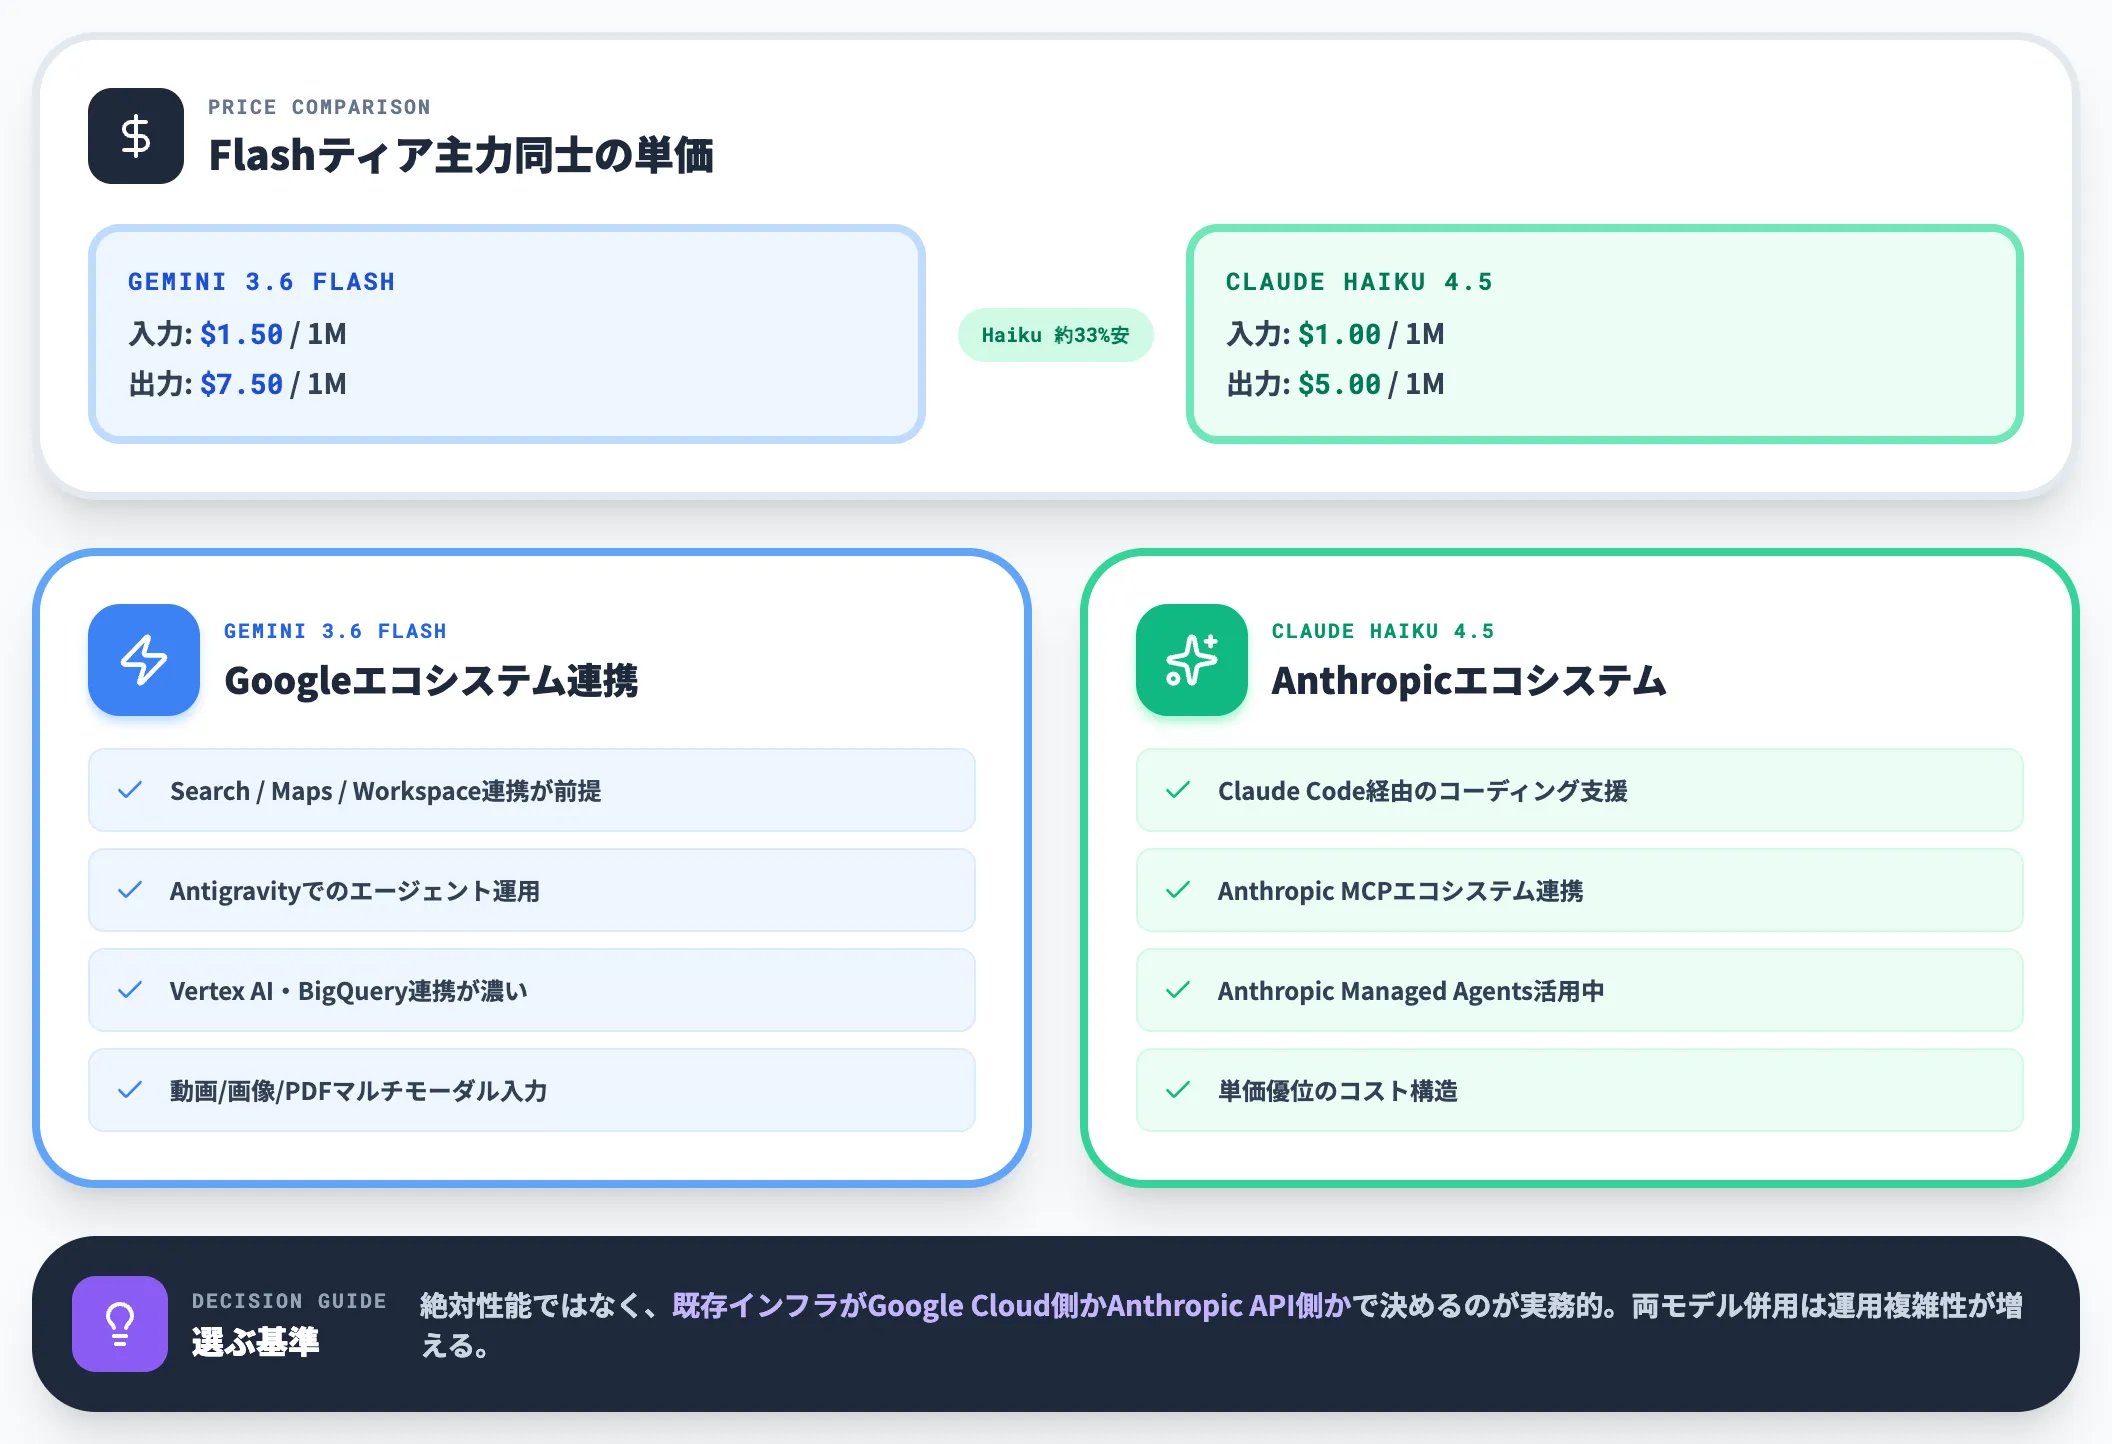Select 'Vertex AI・BigQuery連携が濃い' text
The image size is (2112, 1444).
click(x=348, y=991)
